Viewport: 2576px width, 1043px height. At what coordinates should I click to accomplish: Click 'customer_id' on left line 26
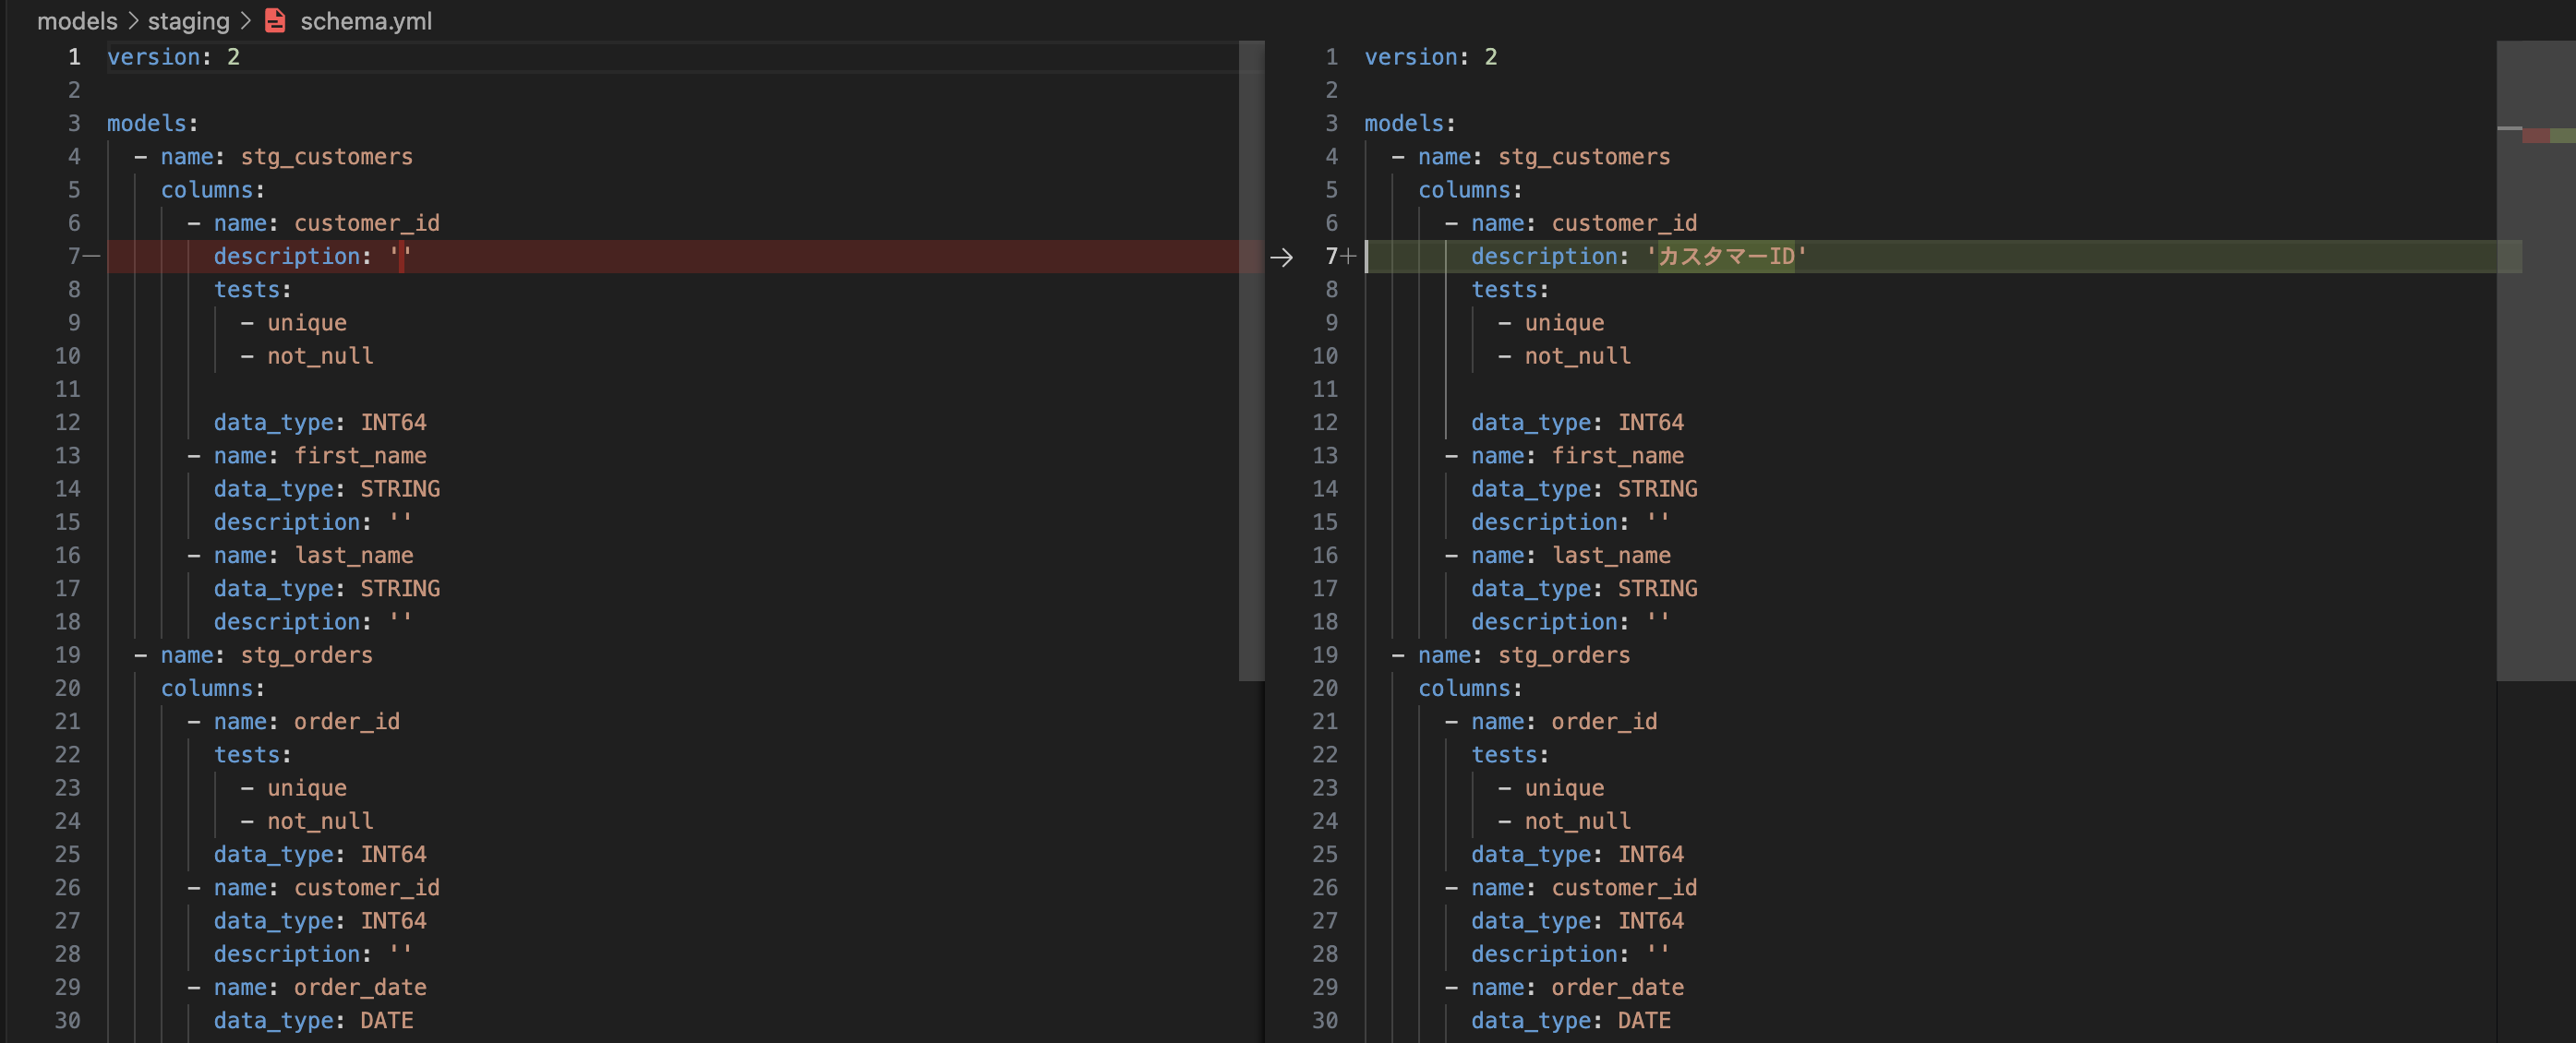(367, 888)
